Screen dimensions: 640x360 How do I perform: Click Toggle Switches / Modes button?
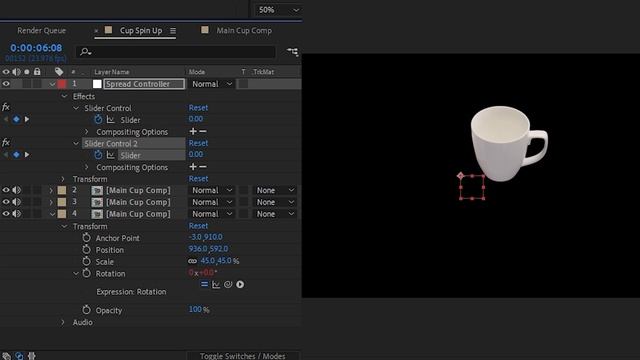pyautogui.click(x=242, y=356)
